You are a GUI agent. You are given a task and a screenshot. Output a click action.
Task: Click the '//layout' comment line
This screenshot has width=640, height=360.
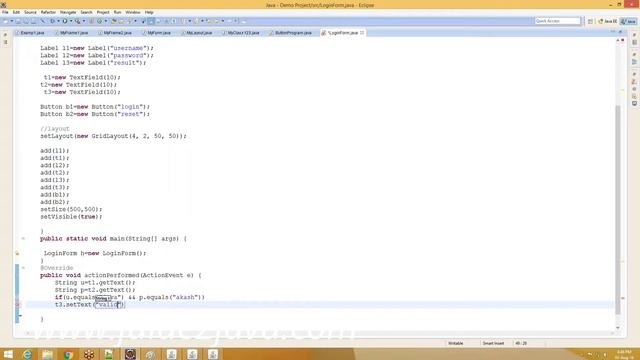click(x=55, y=129)
